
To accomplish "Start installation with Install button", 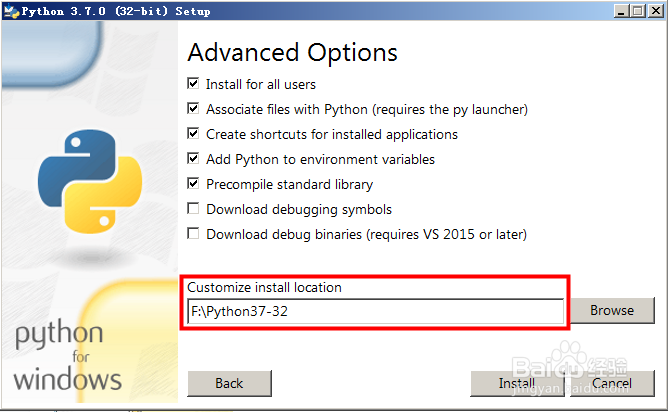I will [517, 383].
